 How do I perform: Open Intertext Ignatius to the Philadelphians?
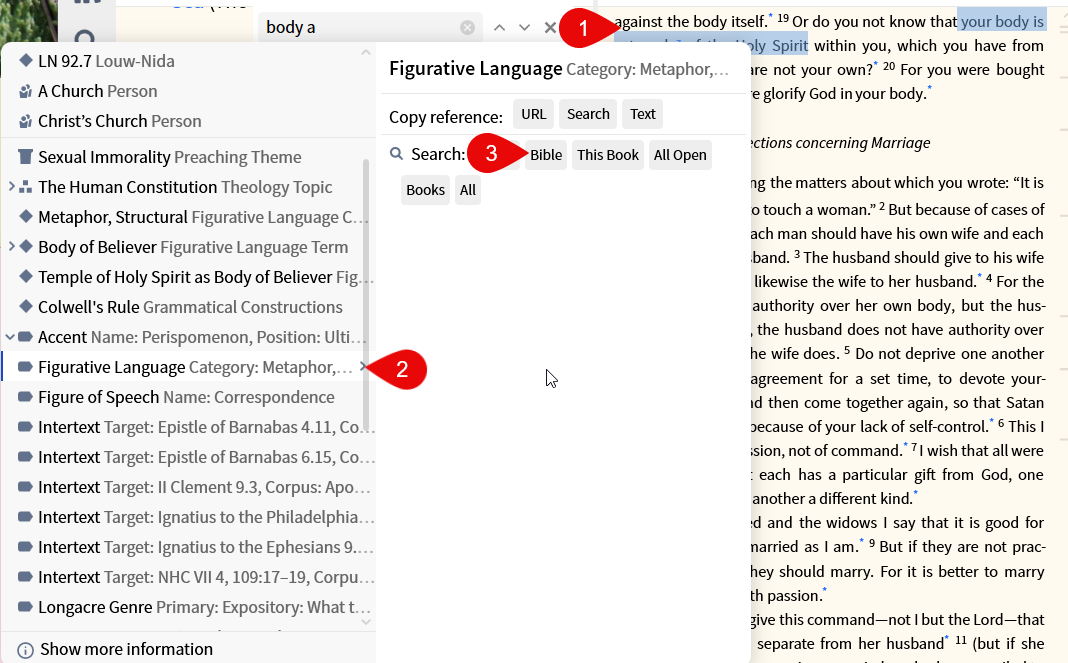click(x=188, y=516)
